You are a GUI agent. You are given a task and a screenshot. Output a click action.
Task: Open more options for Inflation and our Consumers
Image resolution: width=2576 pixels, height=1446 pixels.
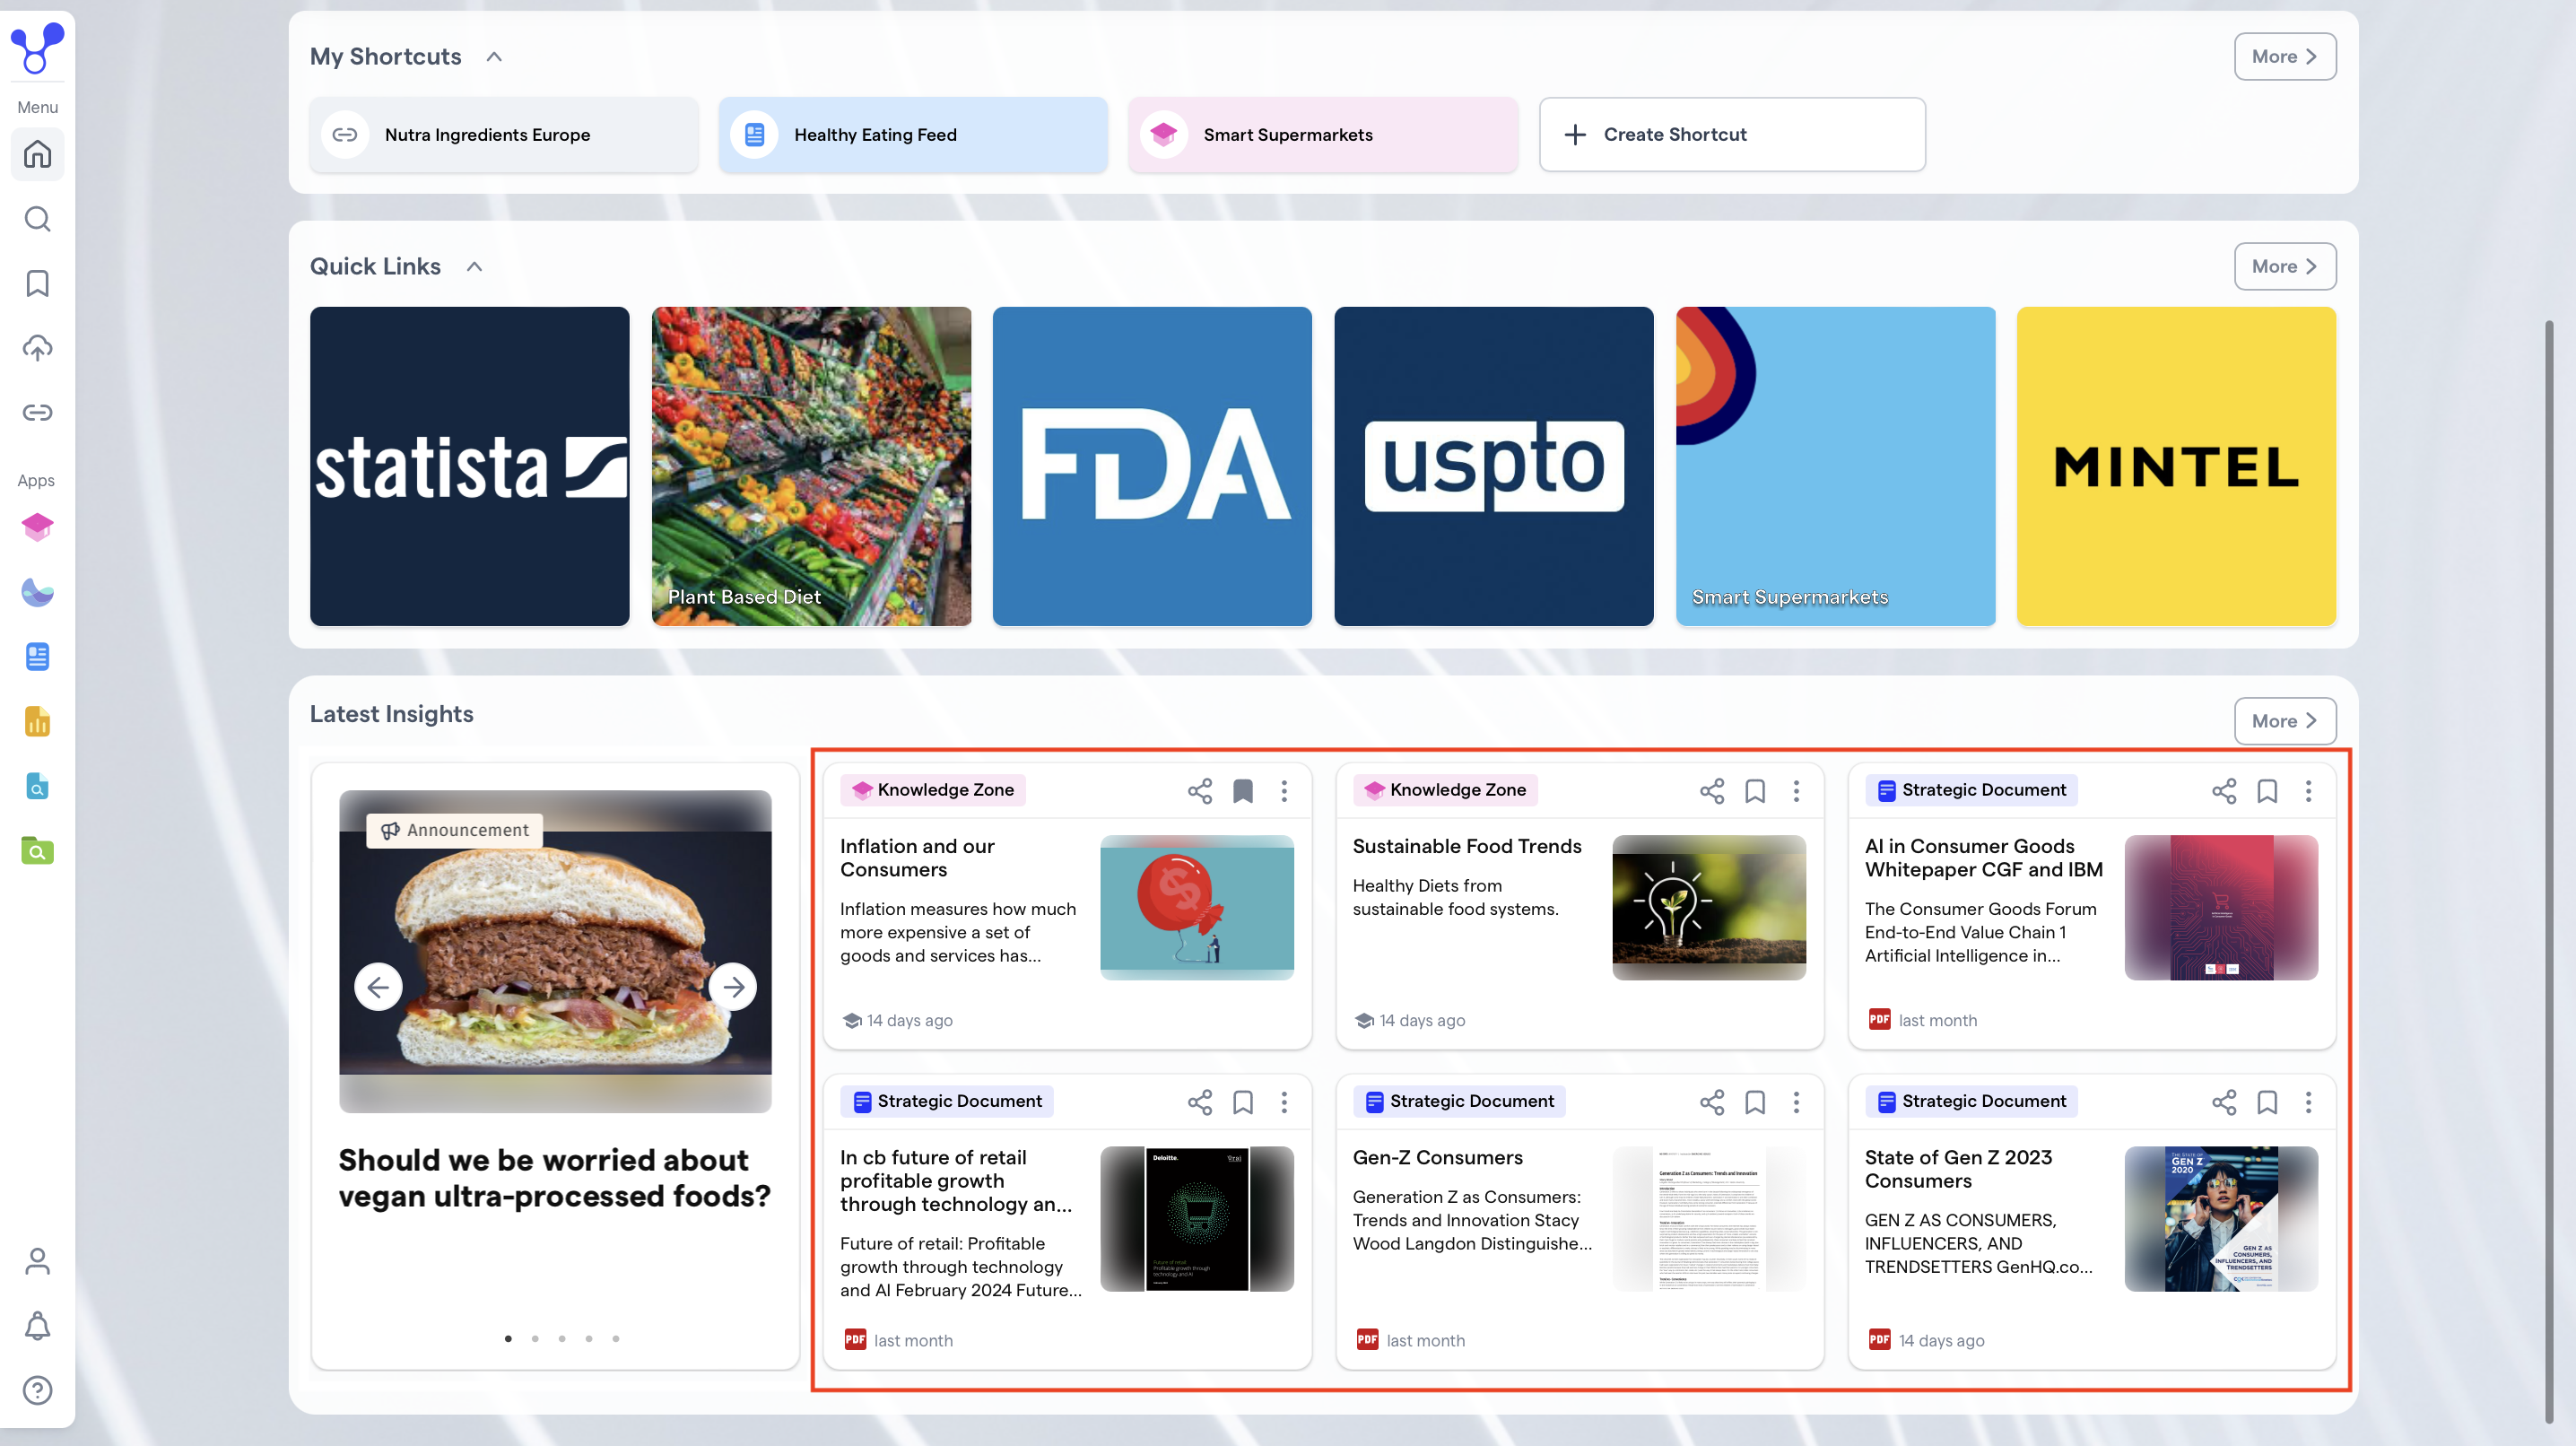1284,791
